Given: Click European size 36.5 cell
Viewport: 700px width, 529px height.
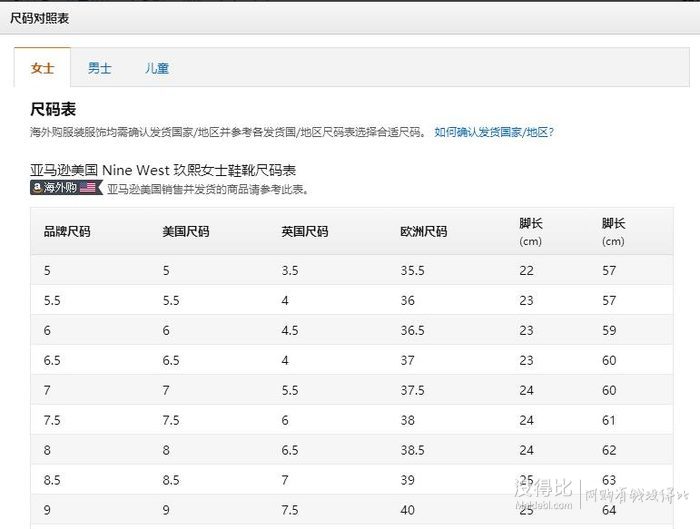Looking at the screenshot, I should 412,330.
